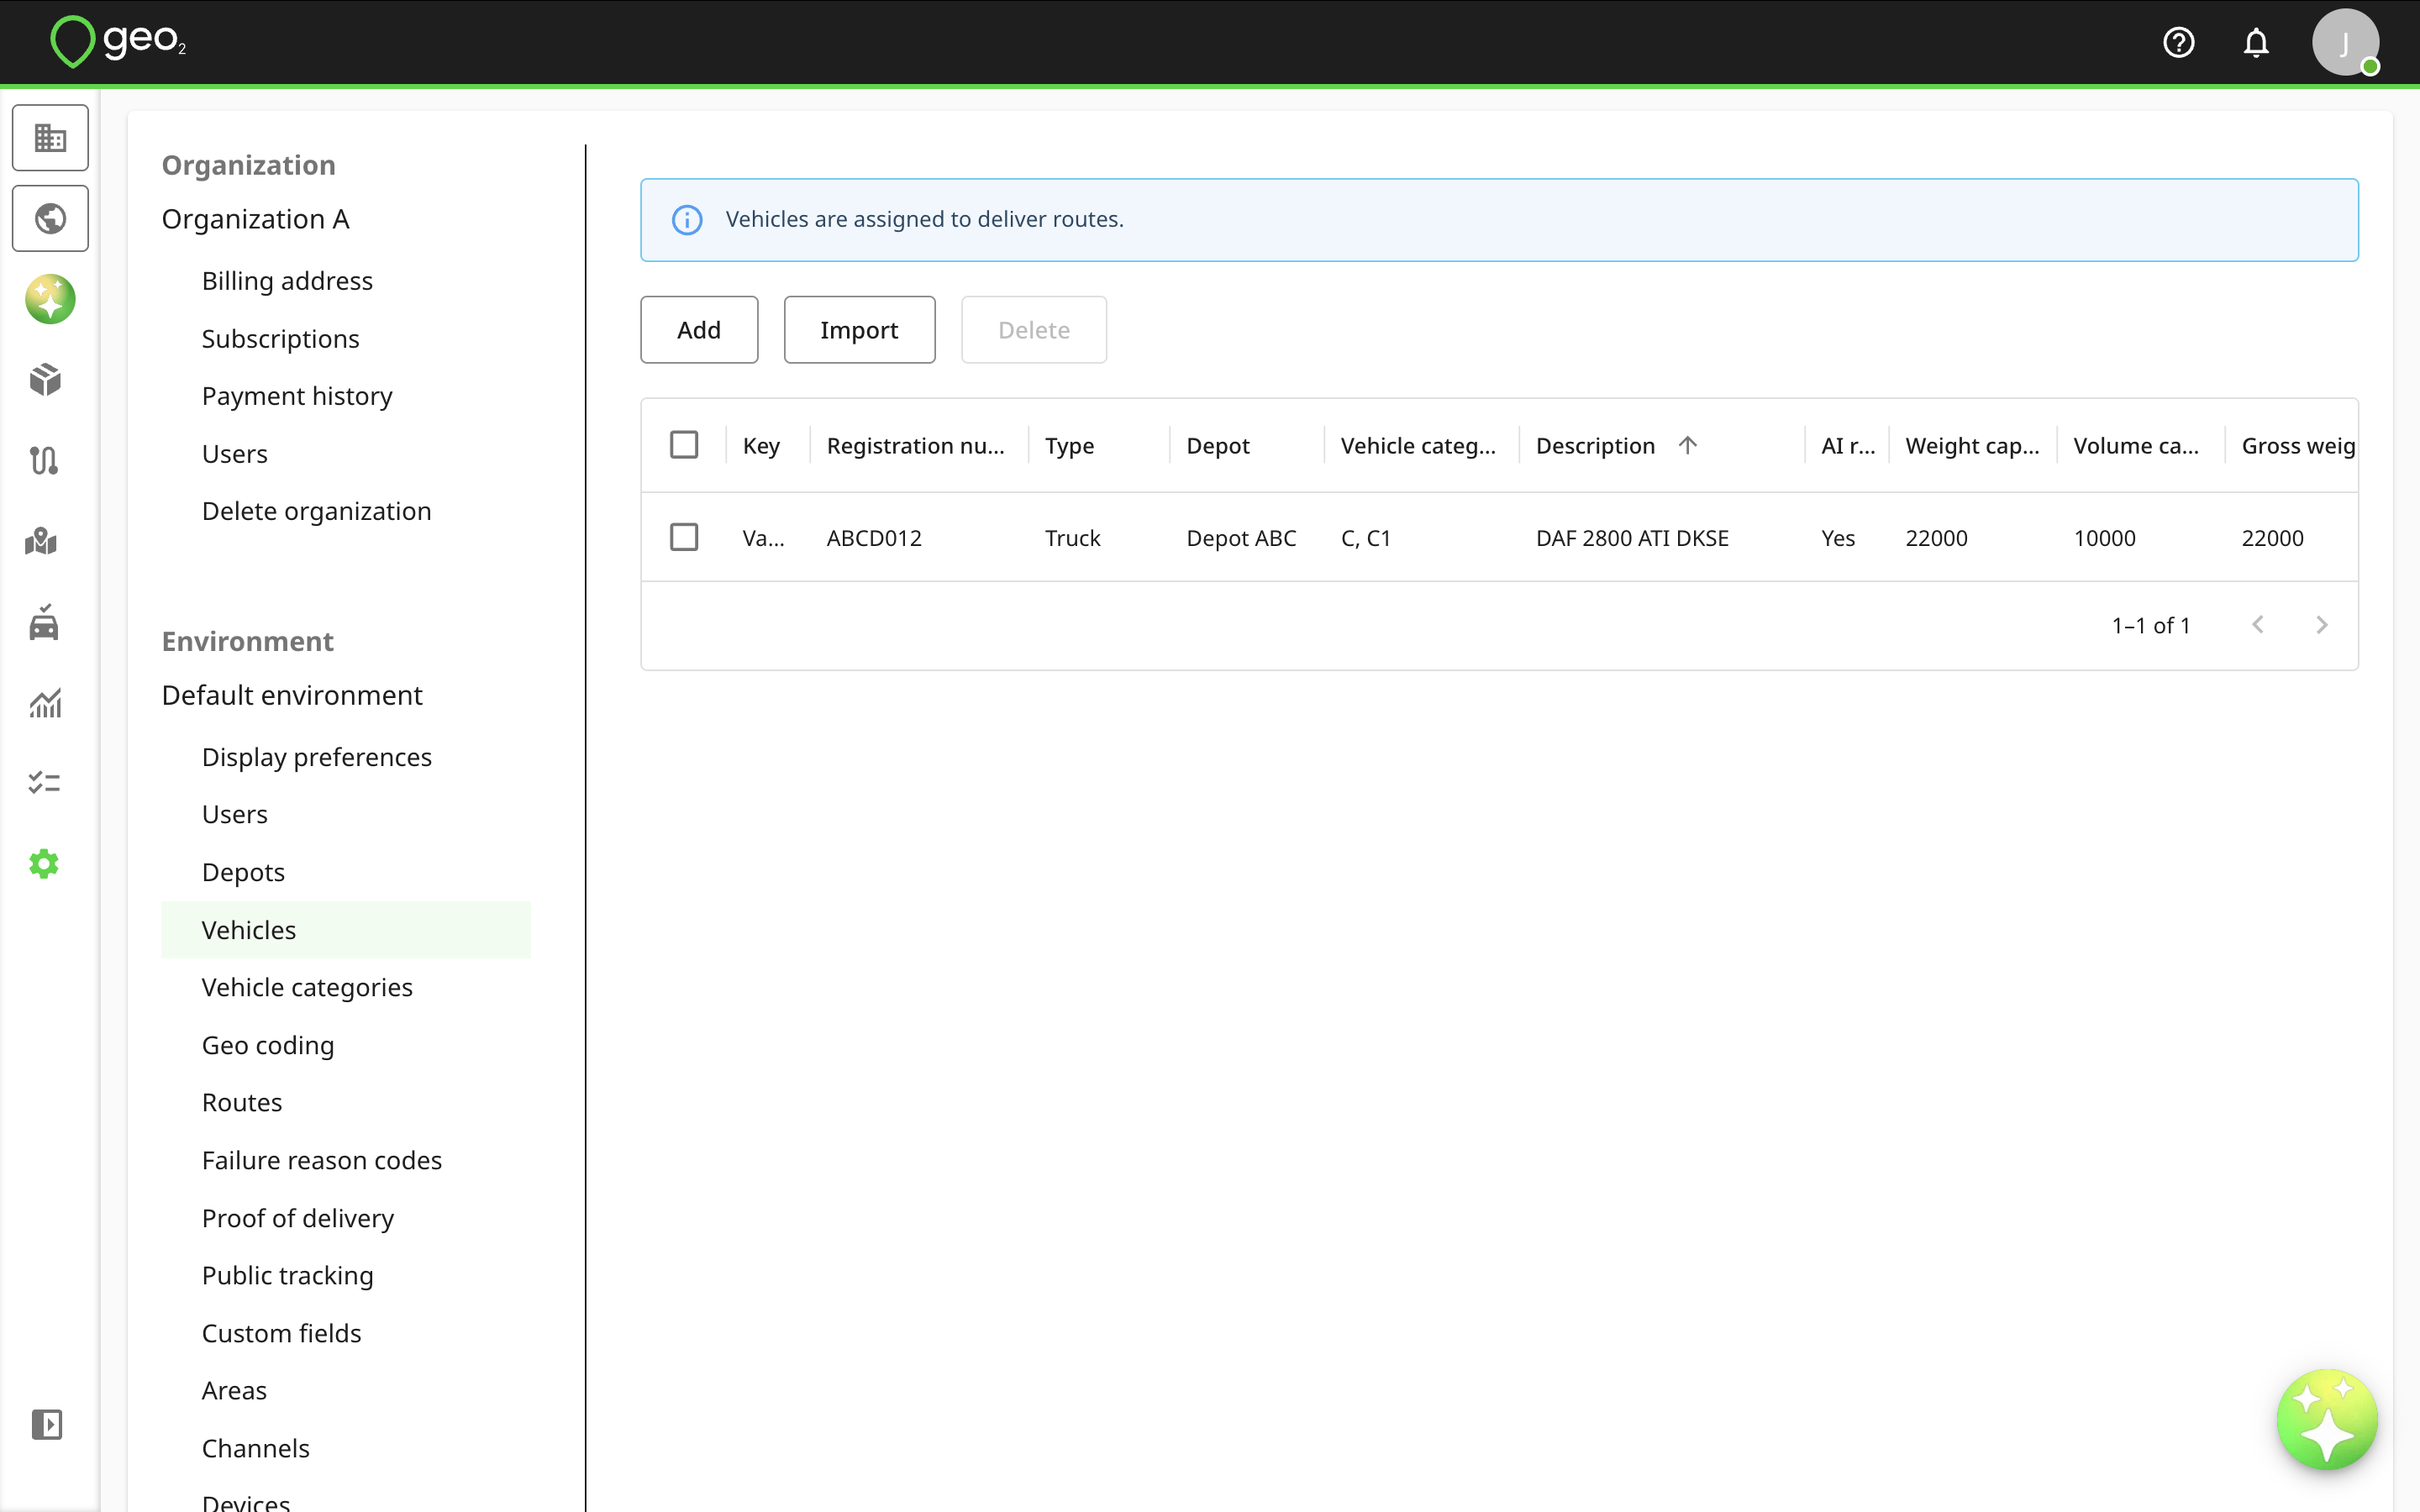Open Custom fields settings
The image size is (2420, 1512).
281,1333
